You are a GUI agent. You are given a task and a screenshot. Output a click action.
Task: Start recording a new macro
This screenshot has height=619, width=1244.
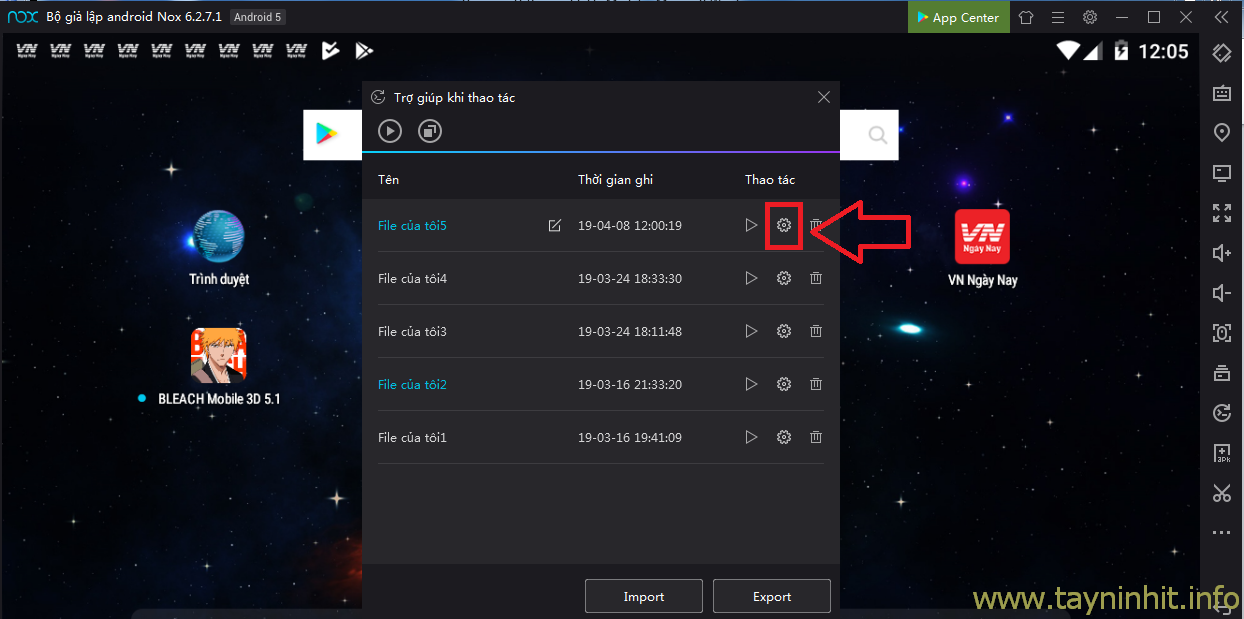(x=390, y=131)
